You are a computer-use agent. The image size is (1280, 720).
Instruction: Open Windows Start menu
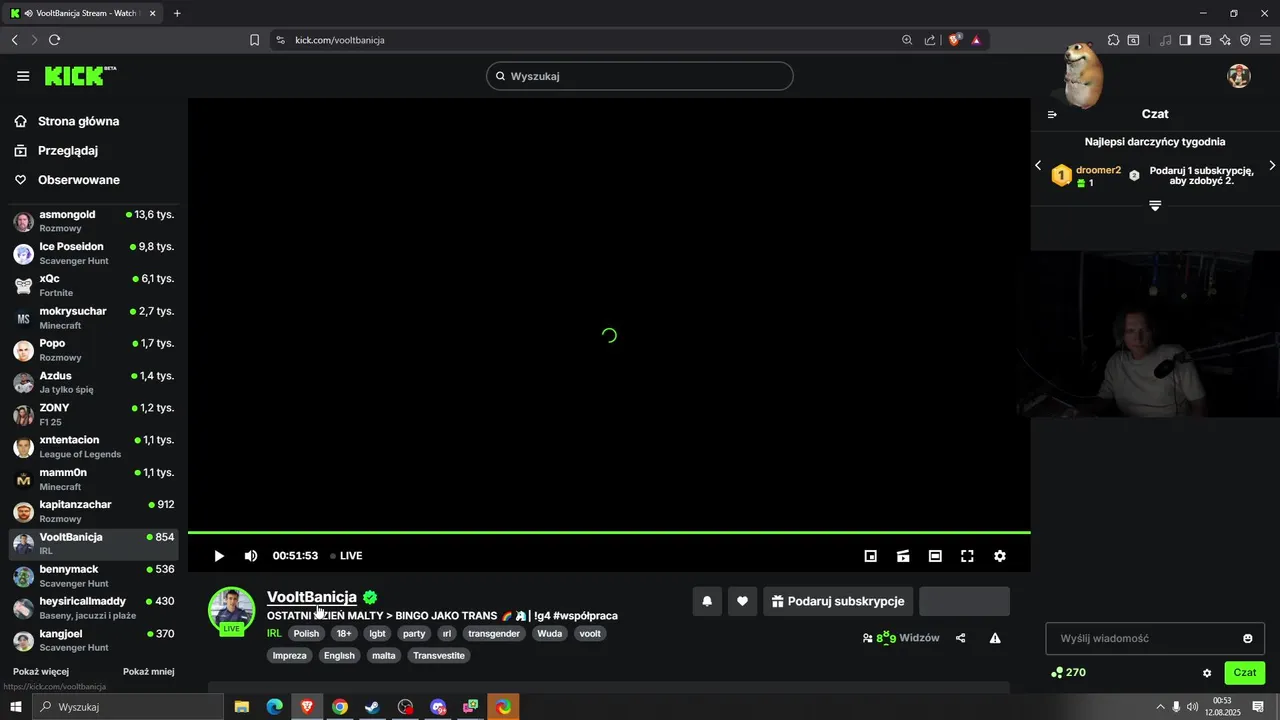click(15, 707)
